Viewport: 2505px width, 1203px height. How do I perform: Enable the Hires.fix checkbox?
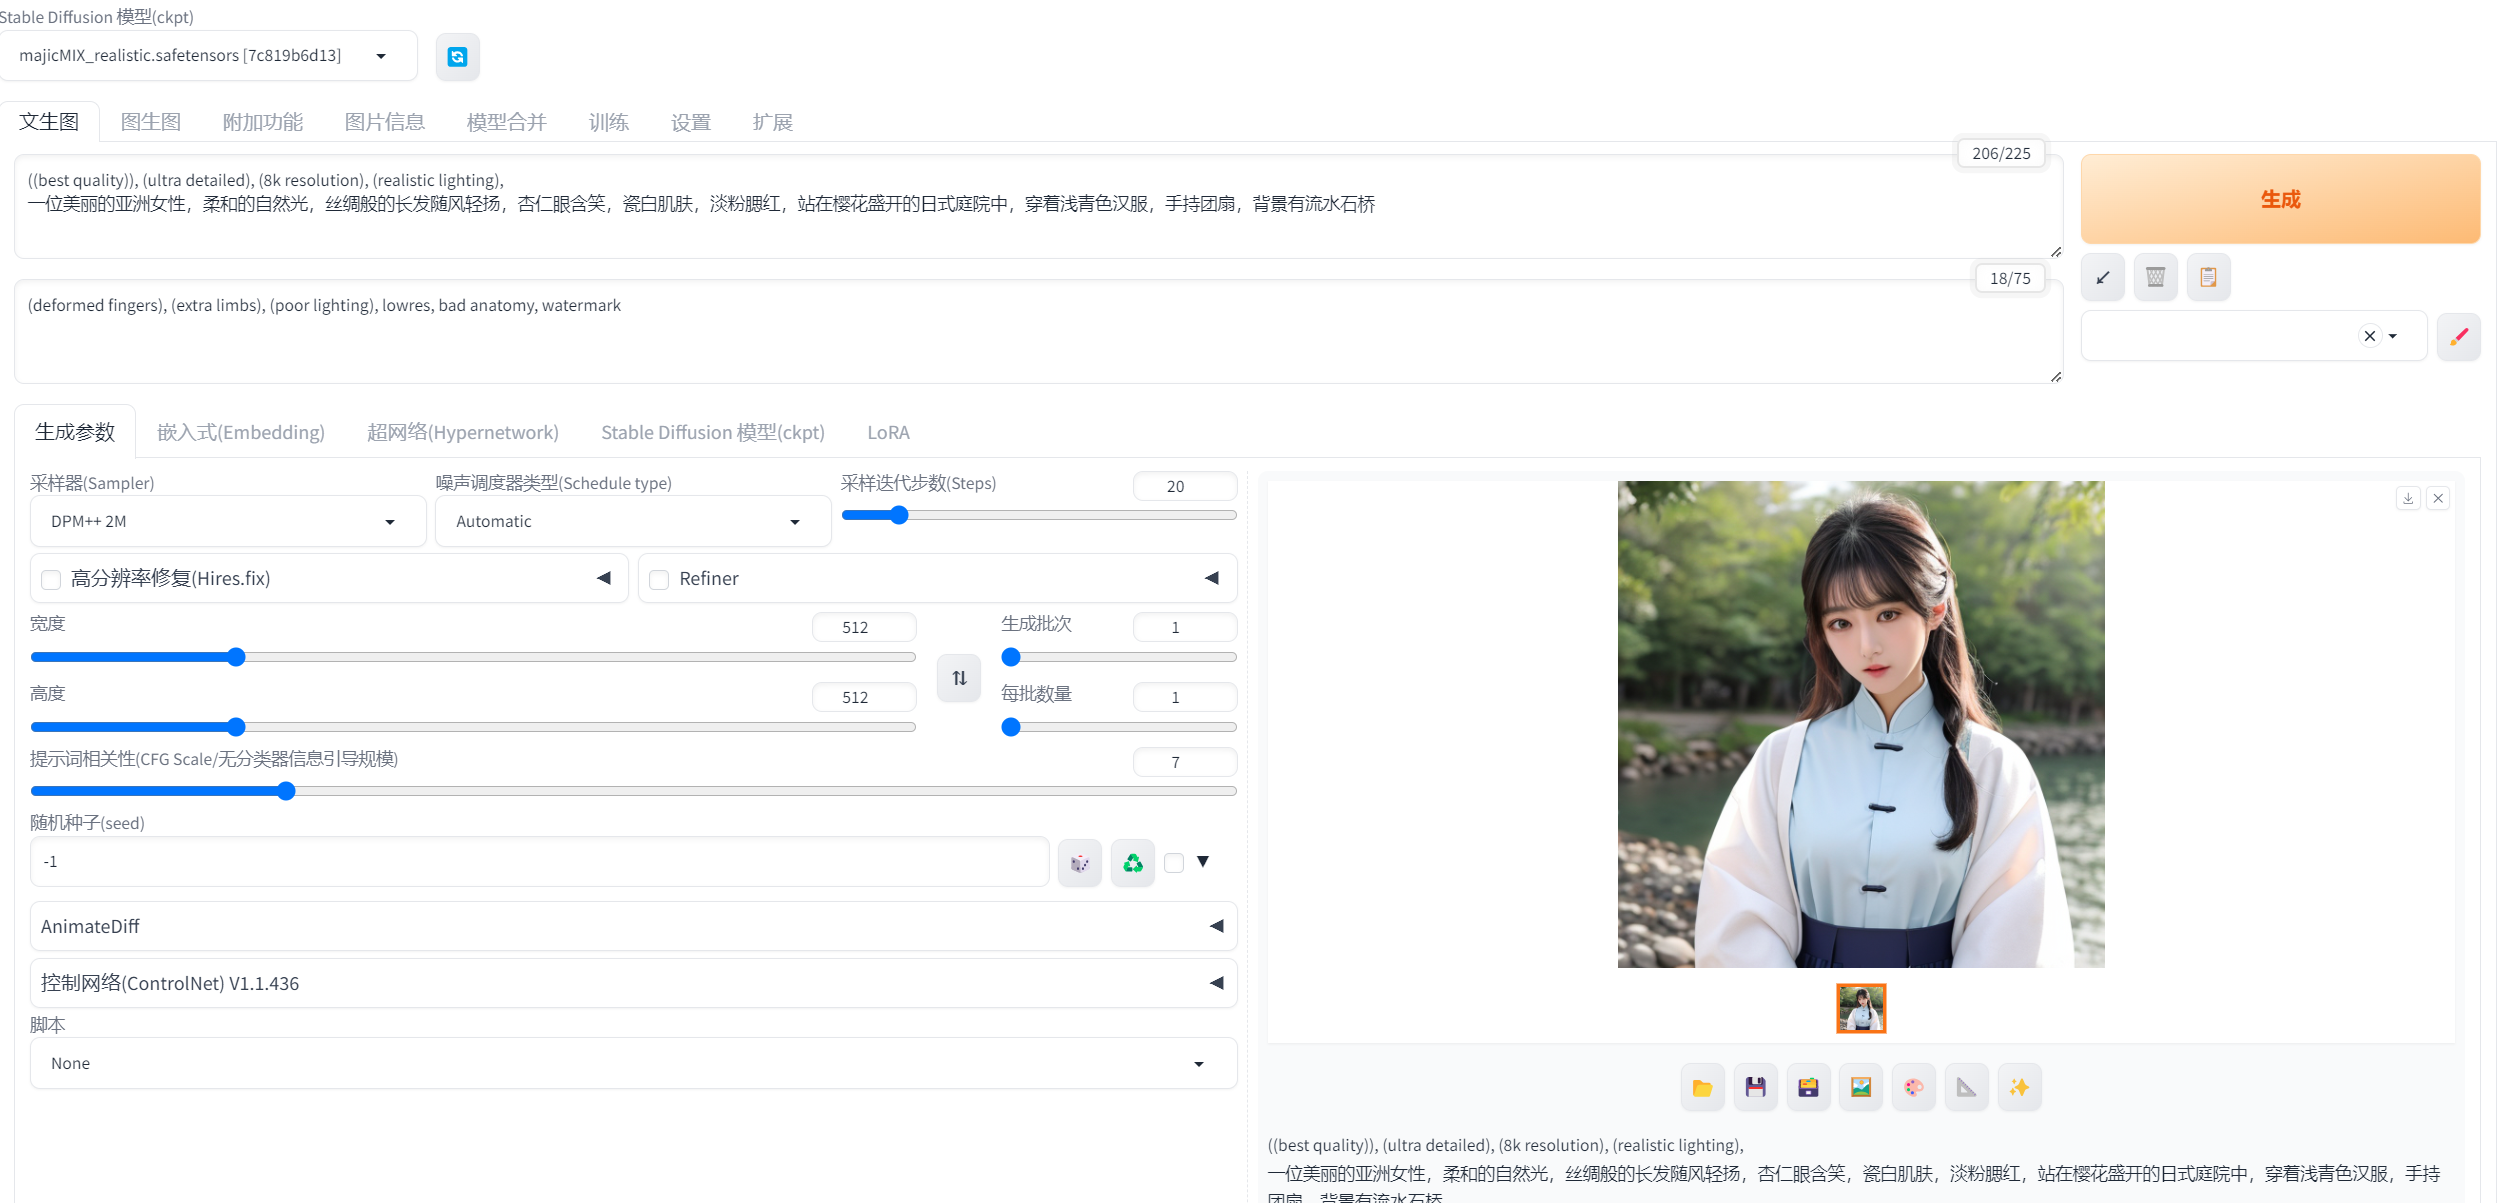tap(52, 580)
